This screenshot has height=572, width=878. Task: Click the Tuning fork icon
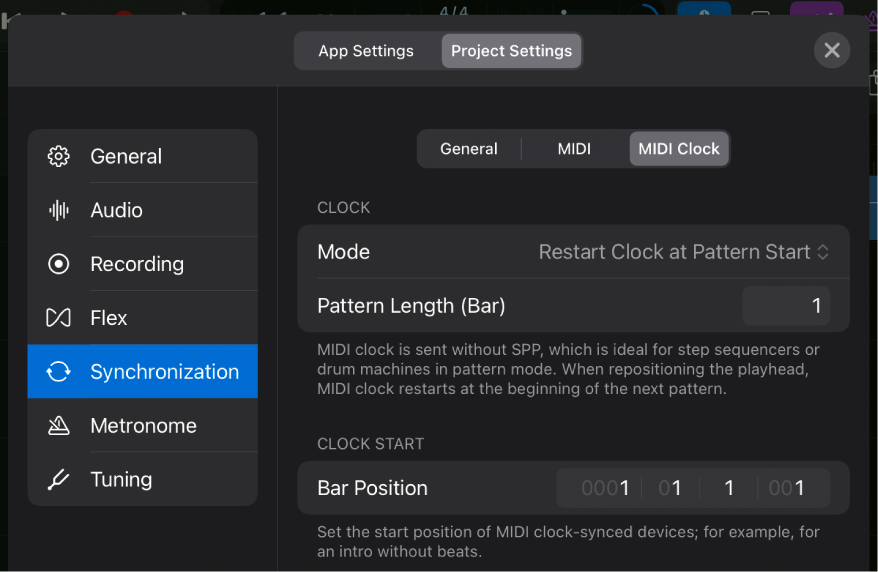[58, 479]
